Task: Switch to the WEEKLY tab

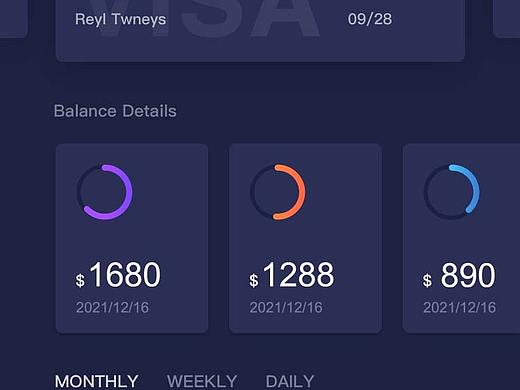Action: coord(202,381)
